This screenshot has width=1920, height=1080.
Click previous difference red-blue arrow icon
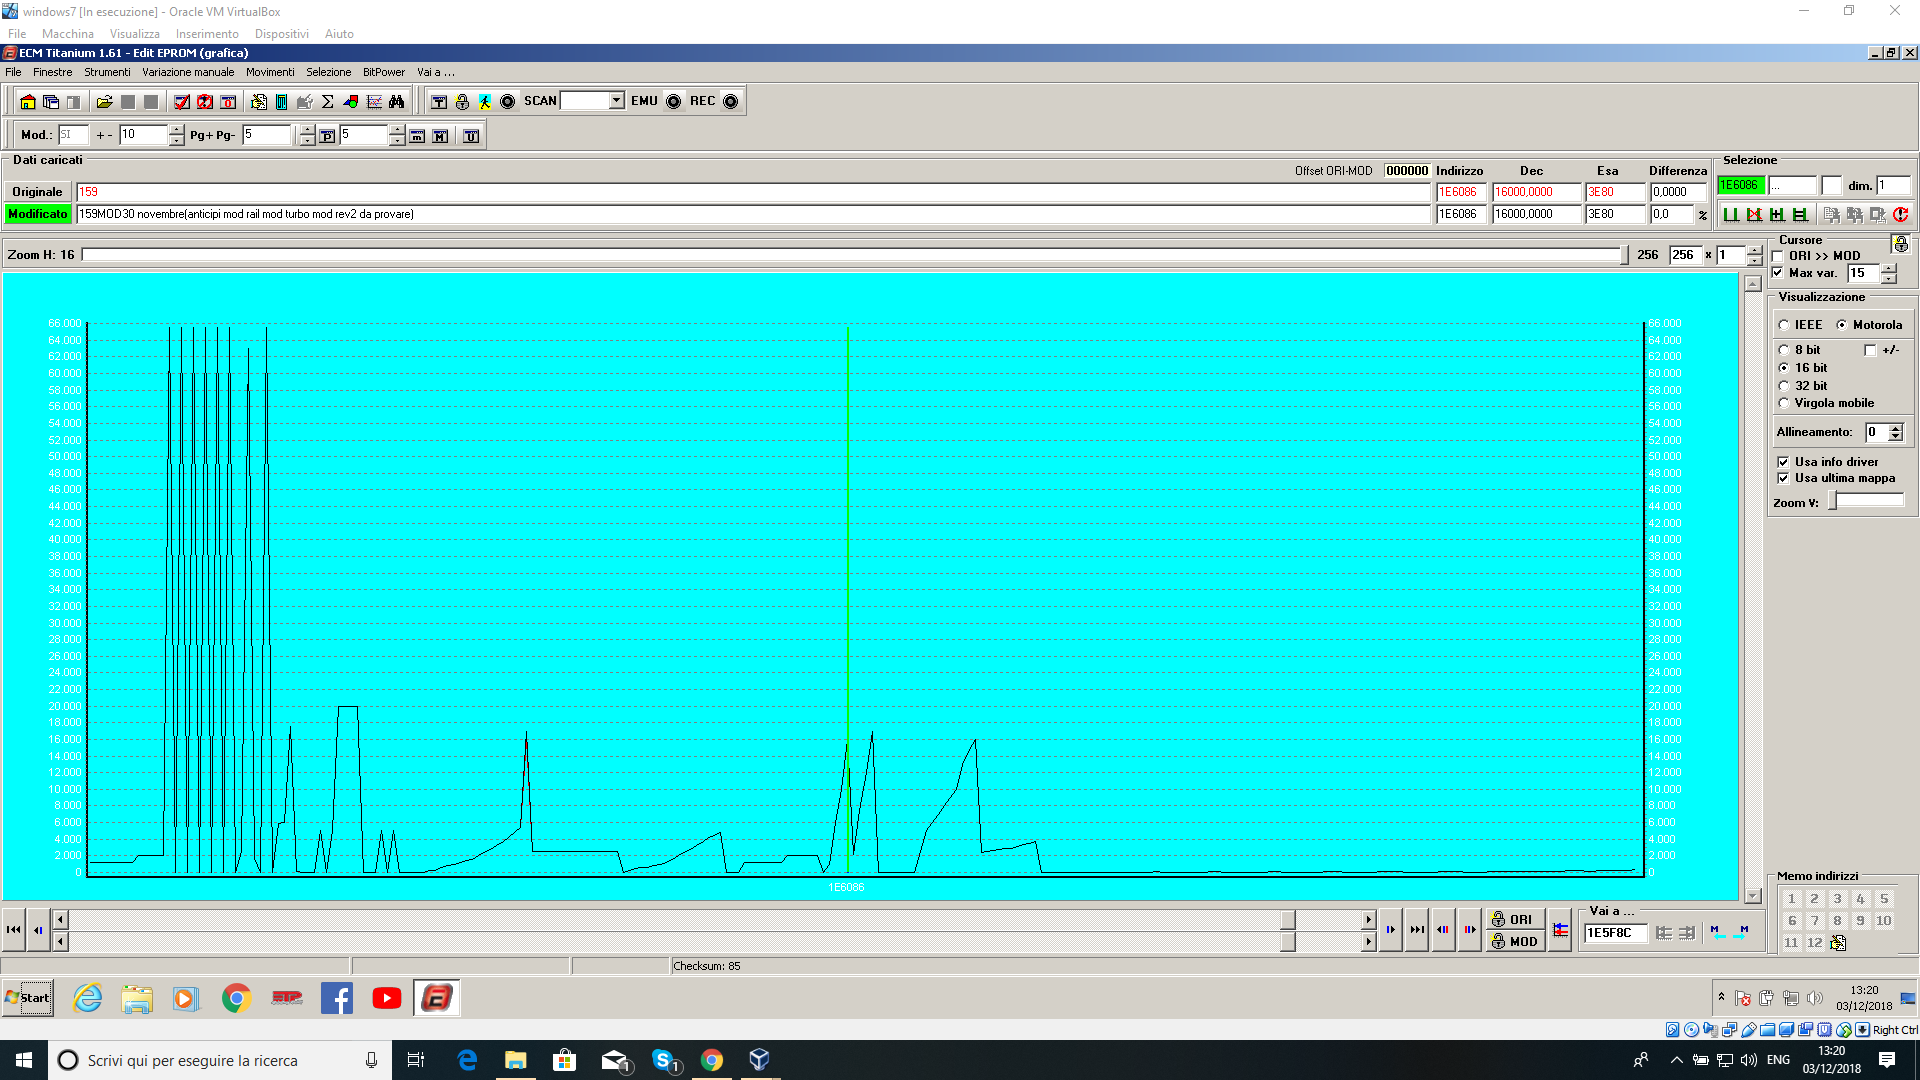(x=1443, y=930)
